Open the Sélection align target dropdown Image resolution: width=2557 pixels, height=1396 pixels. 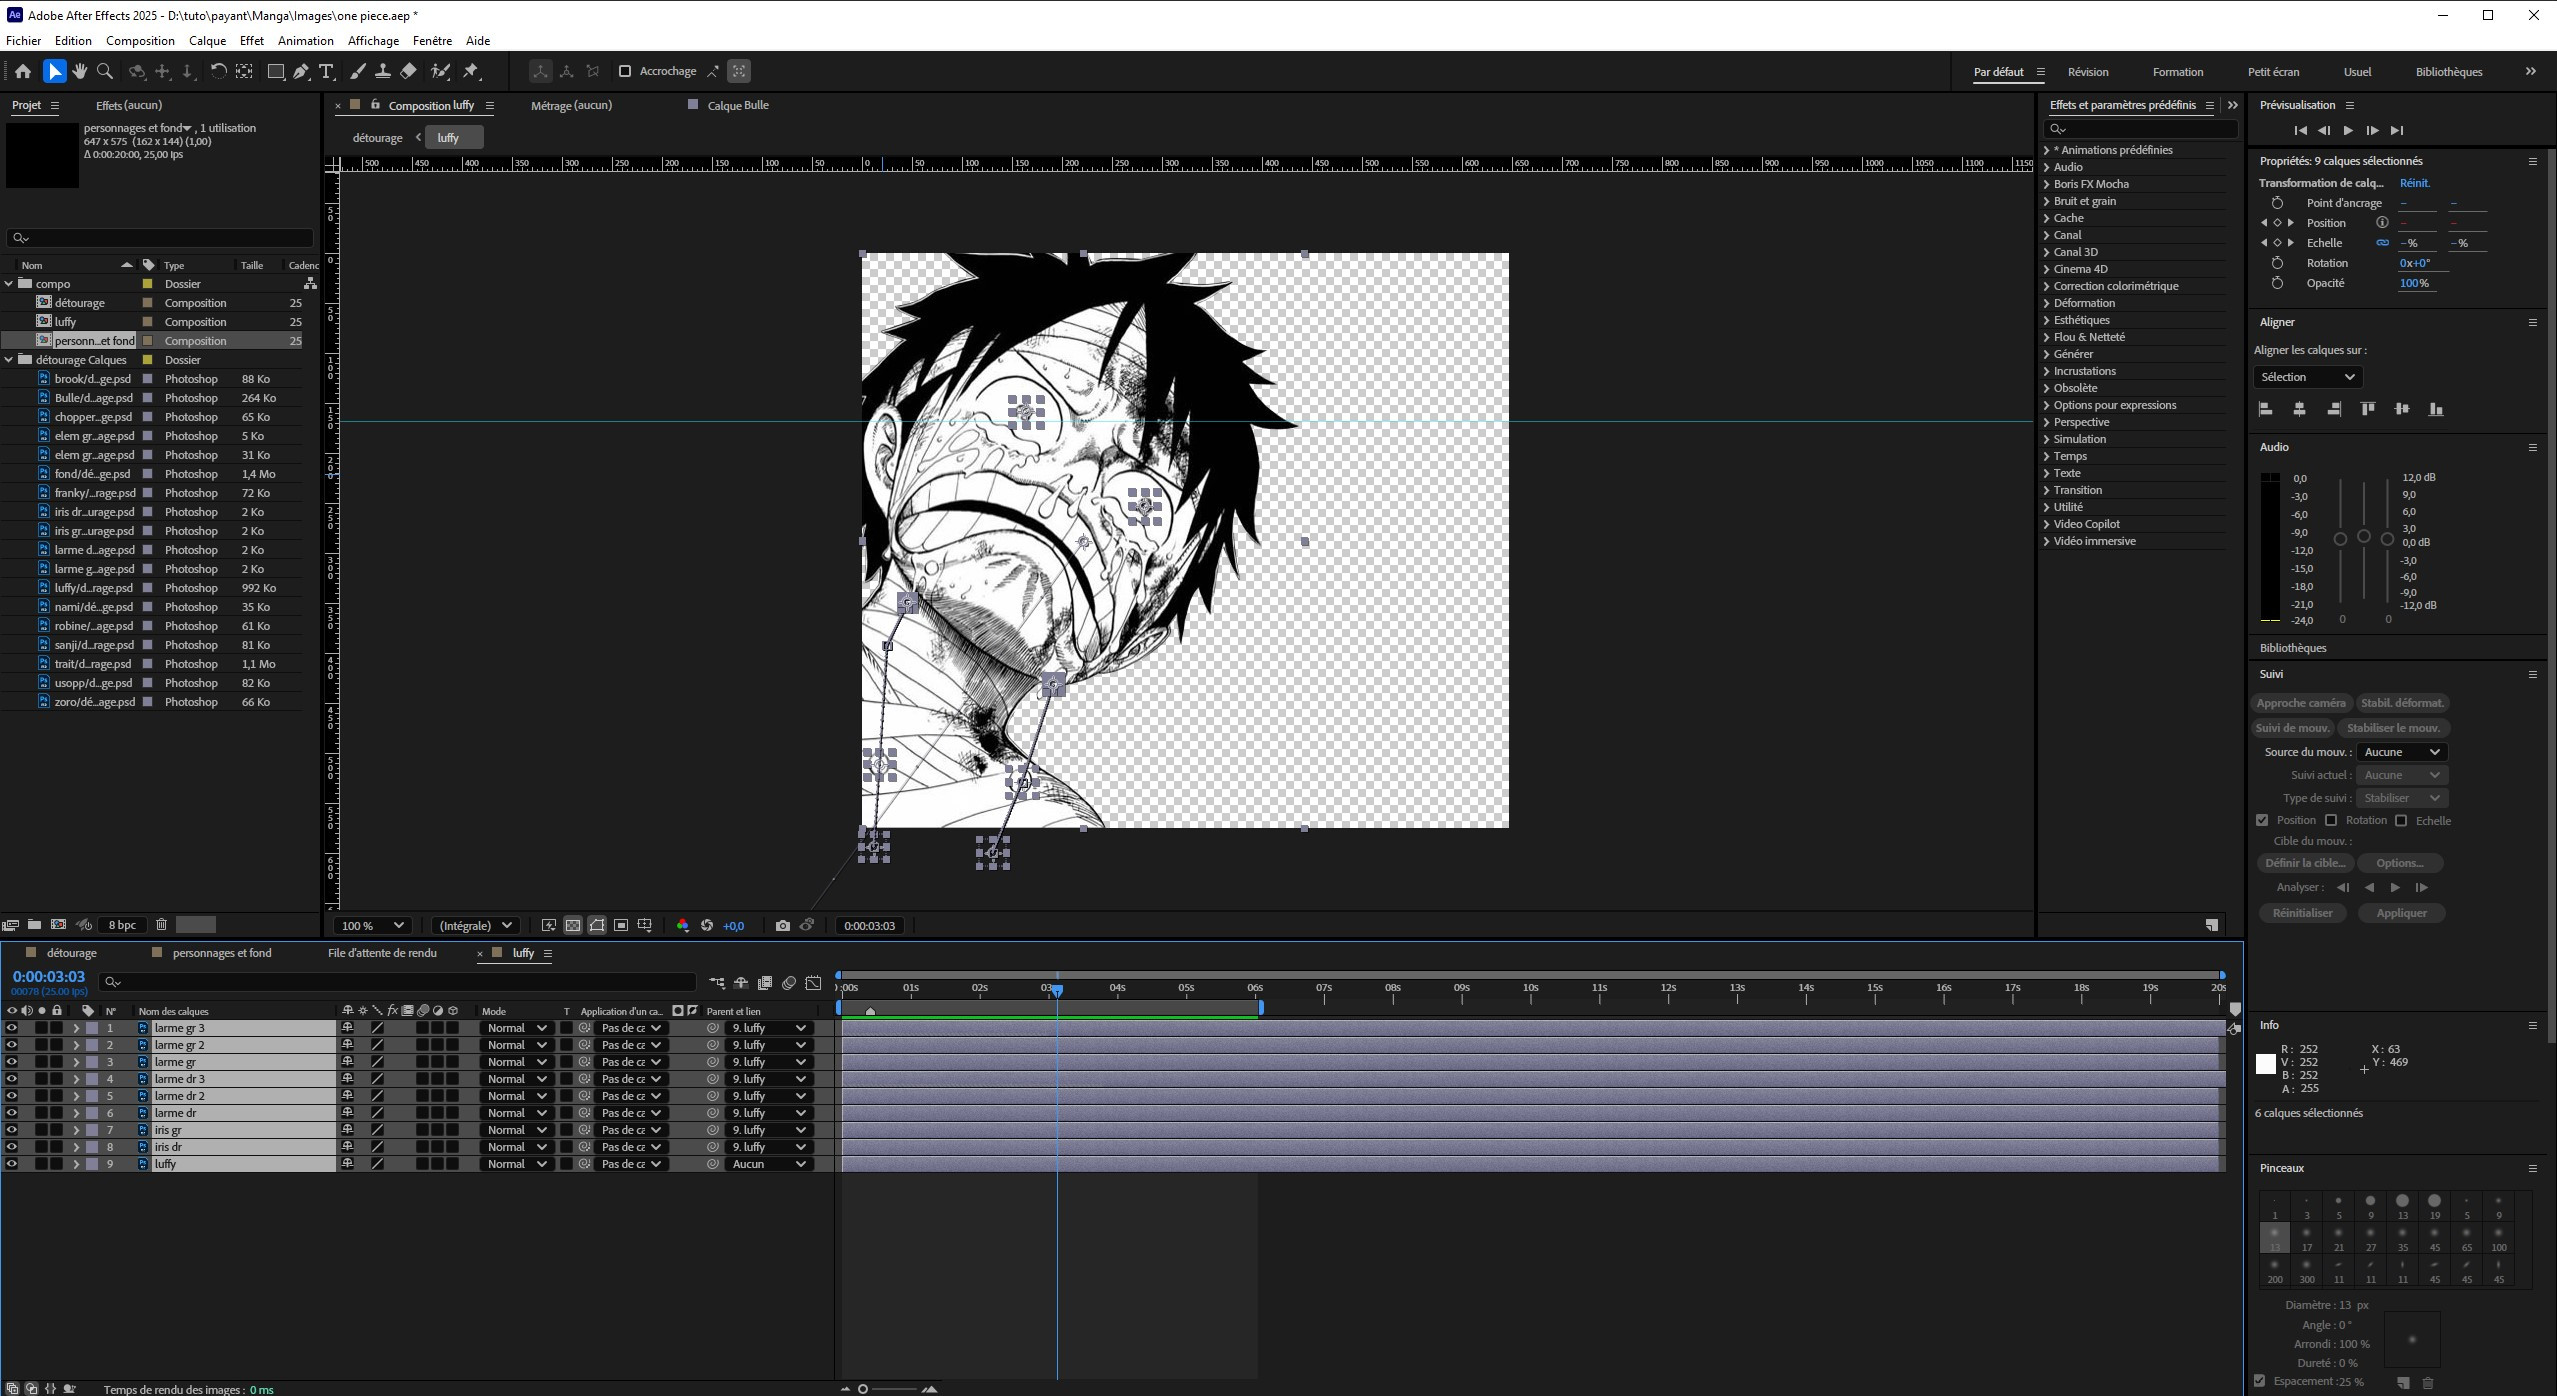point(2307,377)
